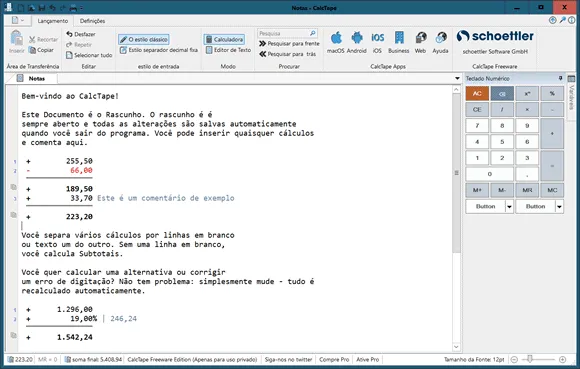
Task: Open quick access toolbar customize arrow
Action: pos(82,8)
